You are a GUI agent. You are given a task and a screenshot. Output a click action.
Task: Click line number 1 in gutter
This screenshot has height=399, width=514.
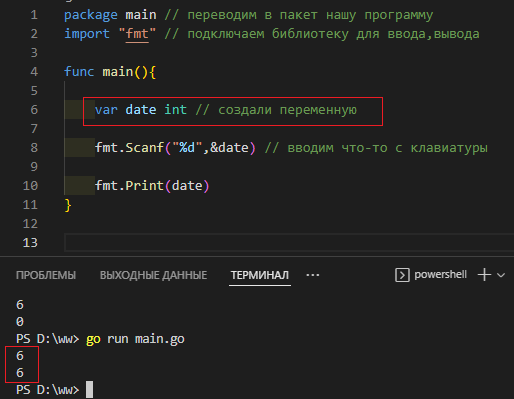click(x=34, y=15)
